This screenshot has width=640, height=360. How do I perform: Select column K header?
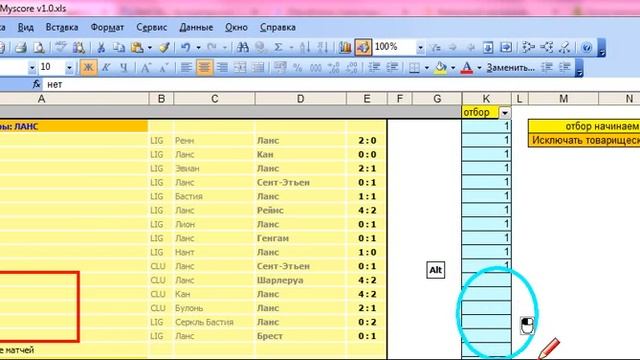tap(486, 99)
